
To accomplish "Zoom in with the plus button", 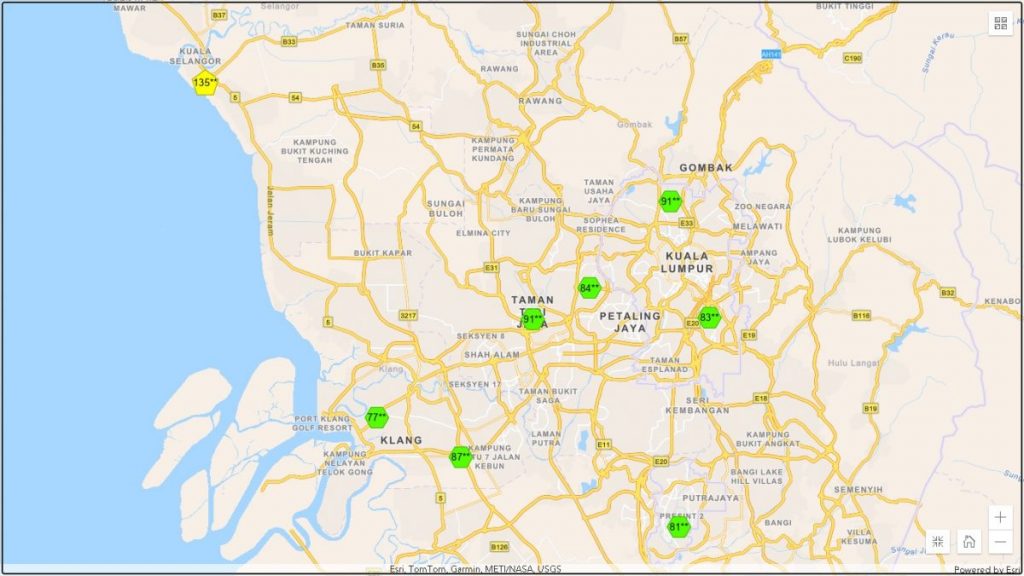I will pos(1000,517).
